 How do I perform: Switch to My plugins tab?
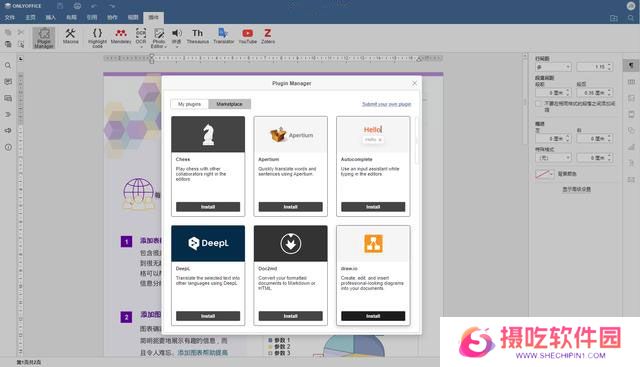click(189, 104)
